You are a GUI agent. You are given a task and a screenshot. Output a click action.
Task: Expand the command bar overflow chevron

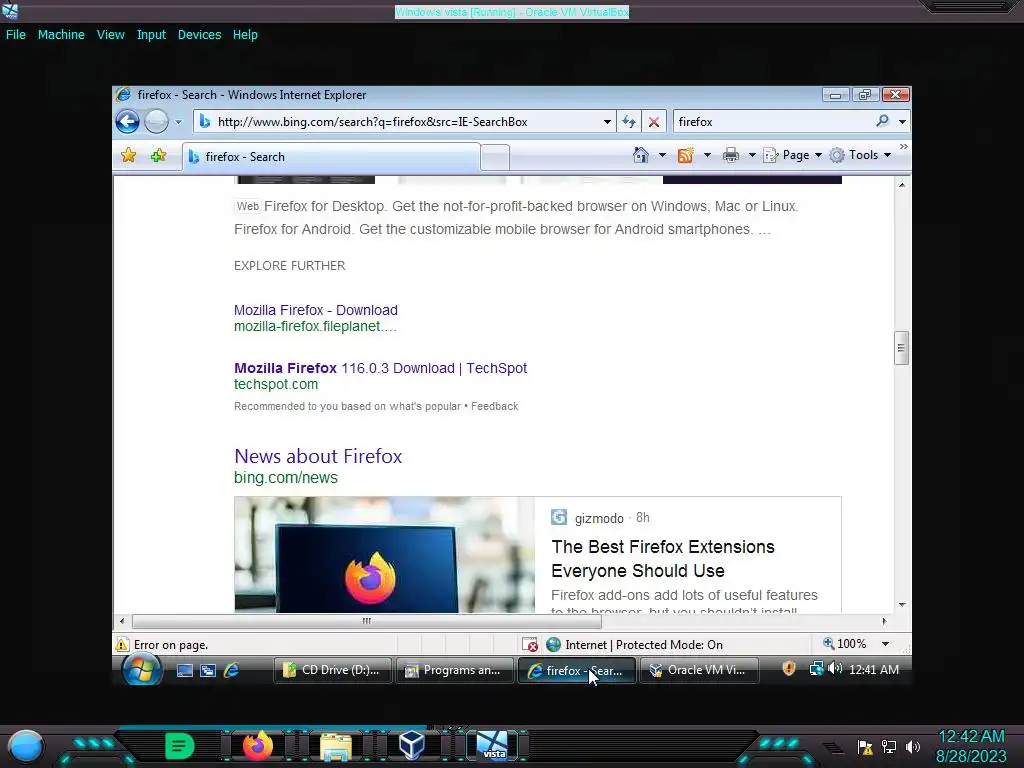coord(903,147)
